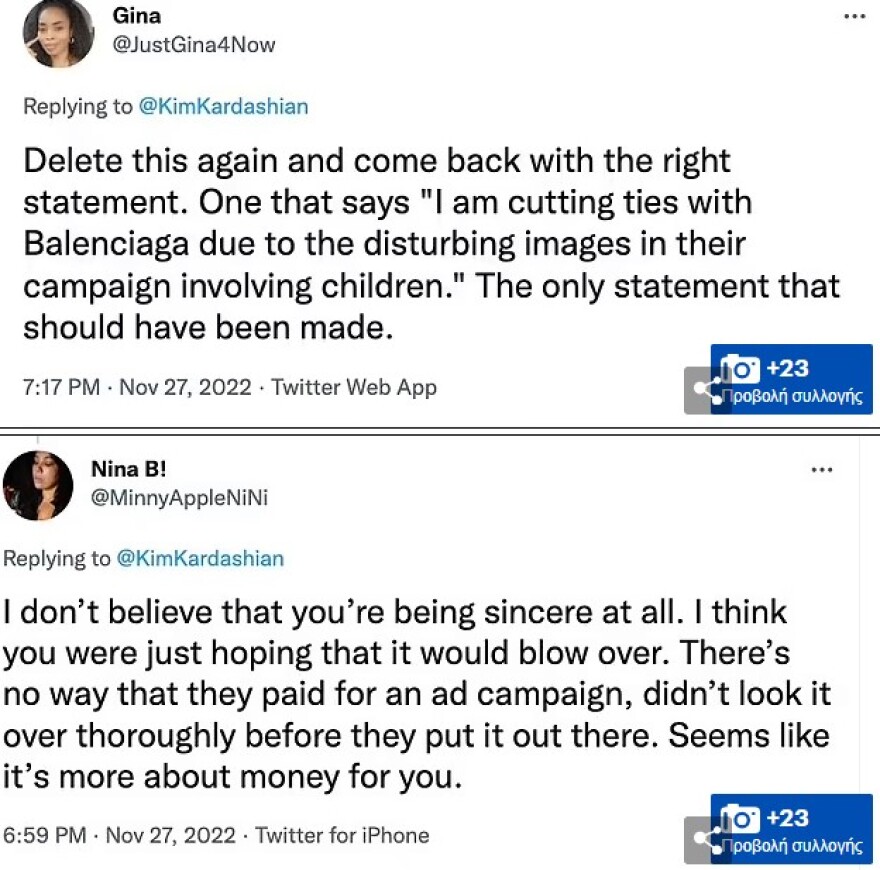Open the +23 photo gallery on Nina's tweet
This screenshot has height=870, width=880.
tap(792, 828)
